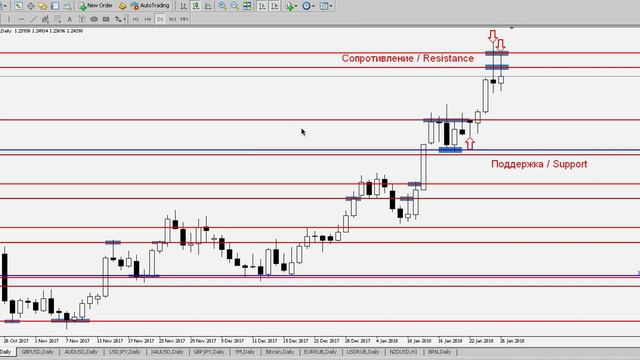
Task: Switch timeframe to W1
Action: coord(172,19)
